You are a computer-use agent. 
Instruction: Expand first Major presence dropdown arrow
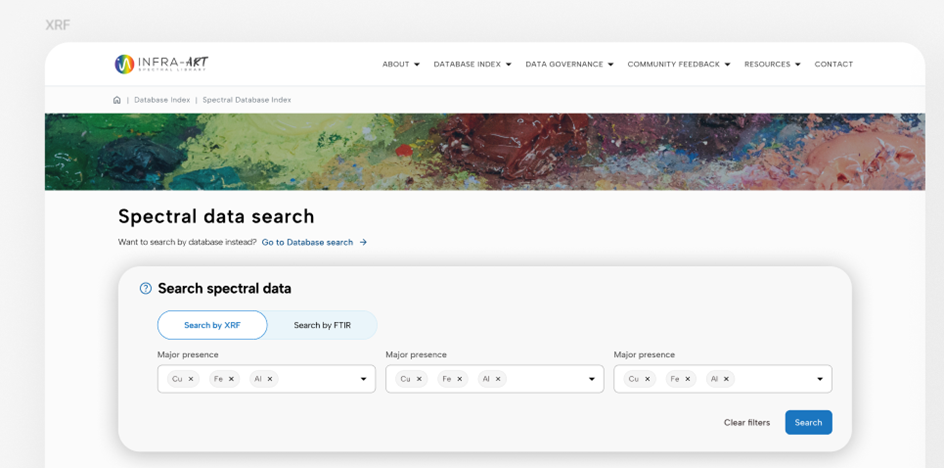(364, 379)
